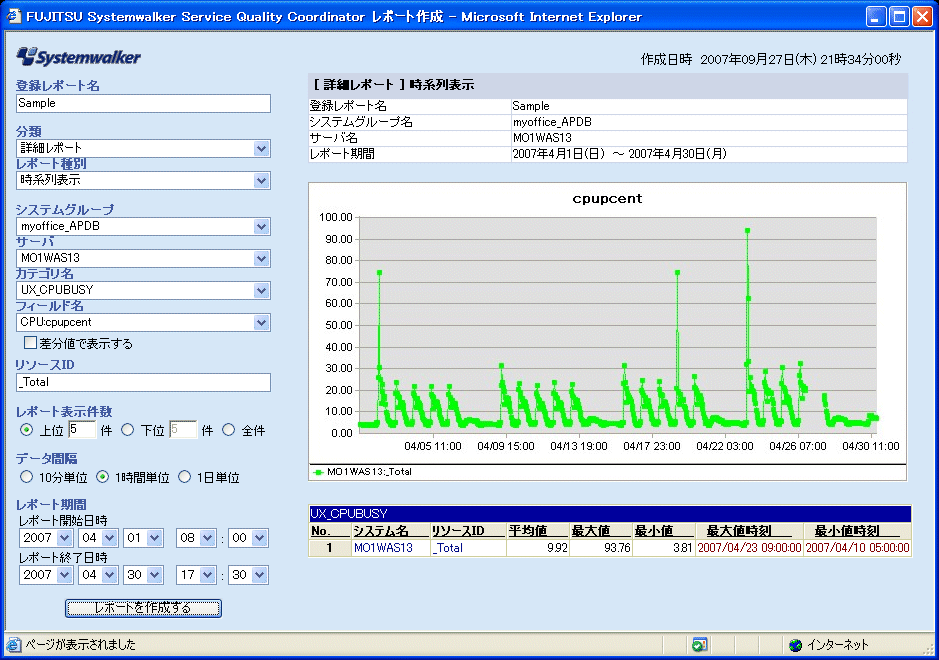Open the report start day dropdown
Image resolution: width=939 pixels, height=660 pixels.
(143, 538)
